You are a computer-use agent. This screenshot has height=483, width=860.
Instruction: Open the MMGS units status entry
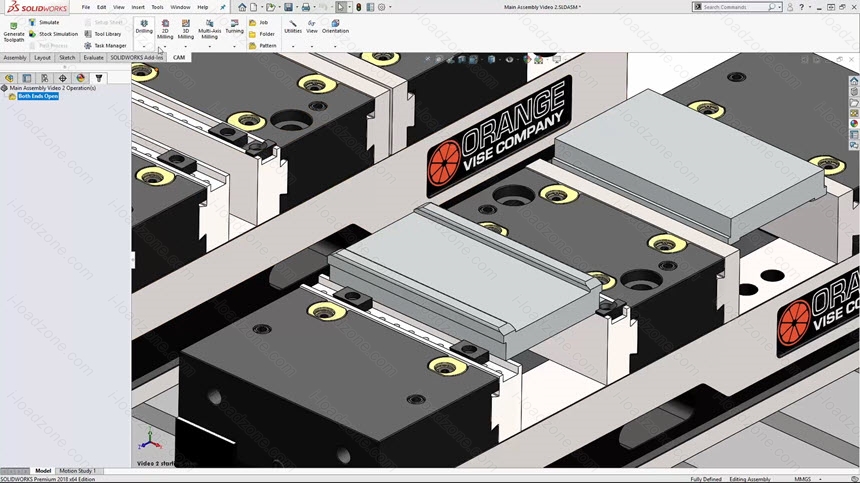click(802, 479)
